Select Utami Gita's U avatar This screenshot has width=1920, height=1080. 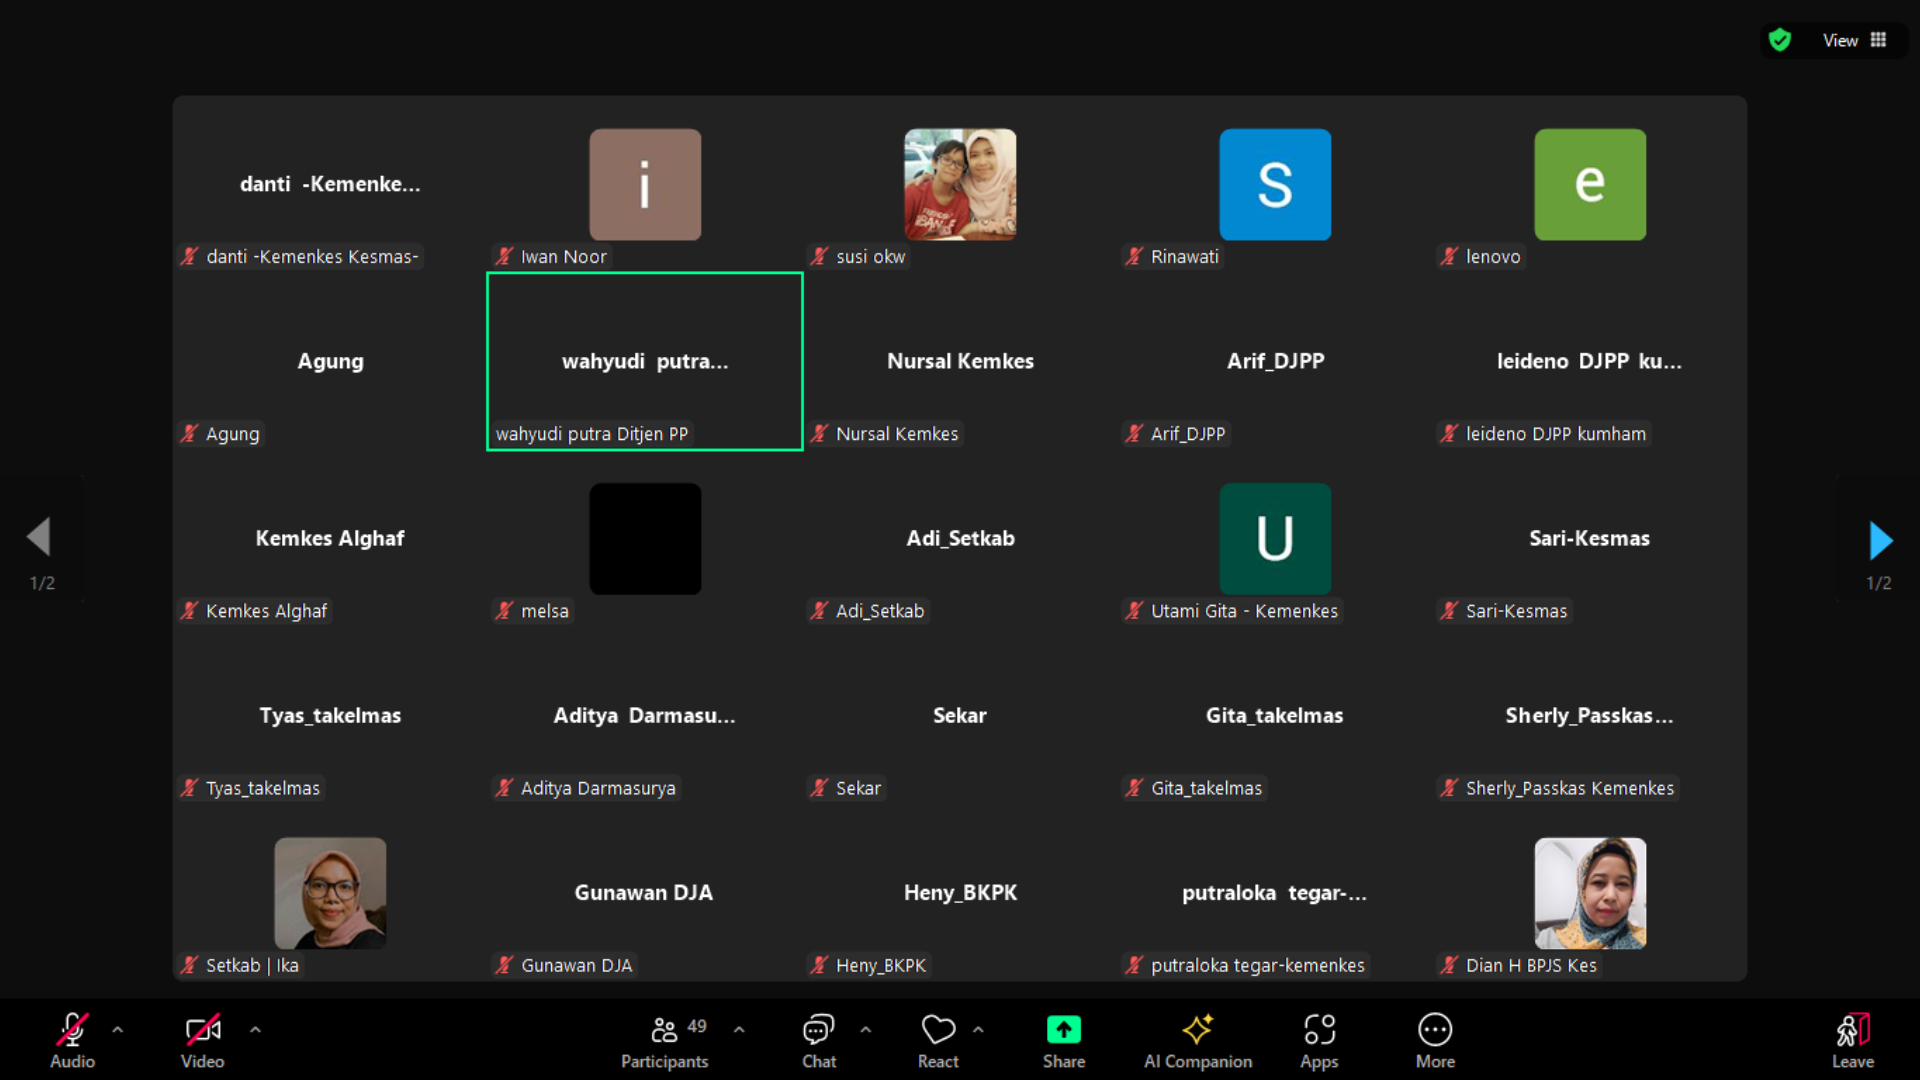point(1275,539)
